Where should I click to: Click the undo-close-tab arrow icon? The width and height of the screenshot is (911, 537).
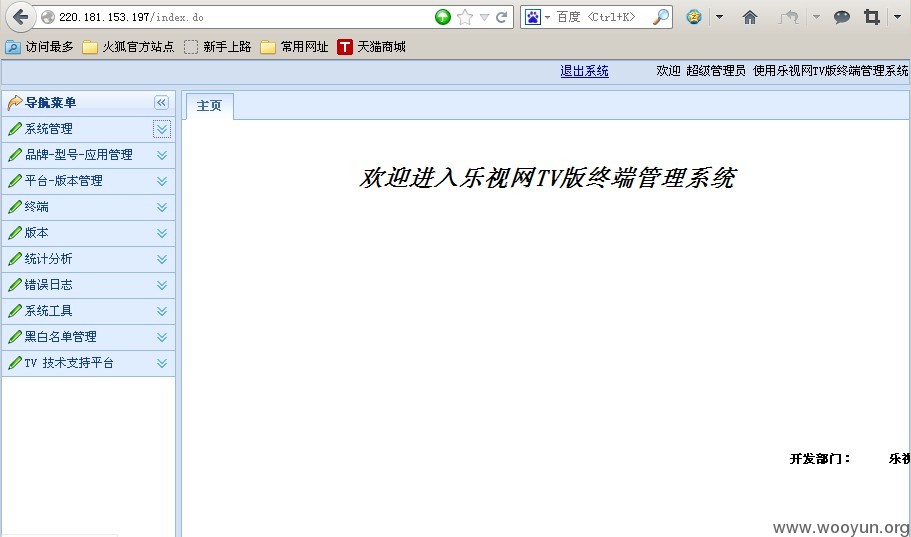[x=789, y=17]
